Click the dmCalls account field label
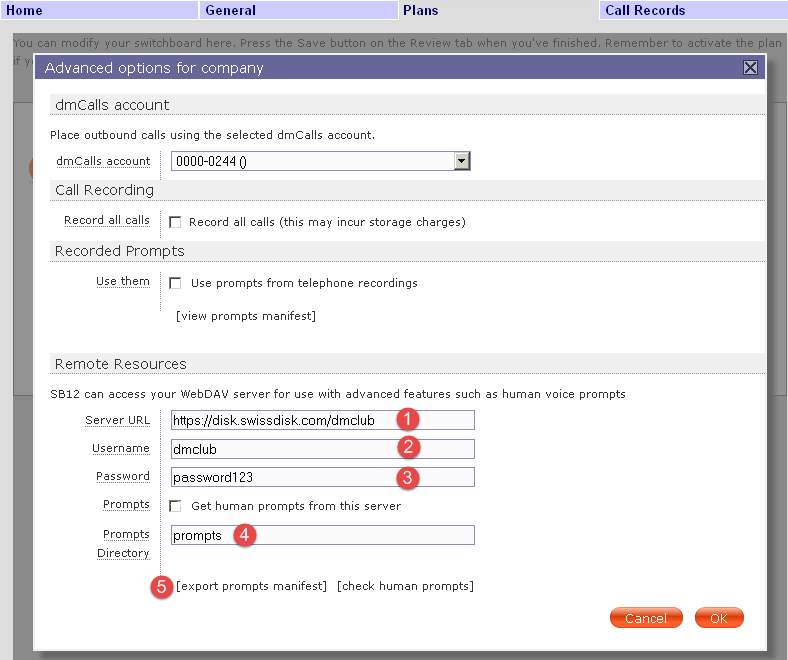 103,161
